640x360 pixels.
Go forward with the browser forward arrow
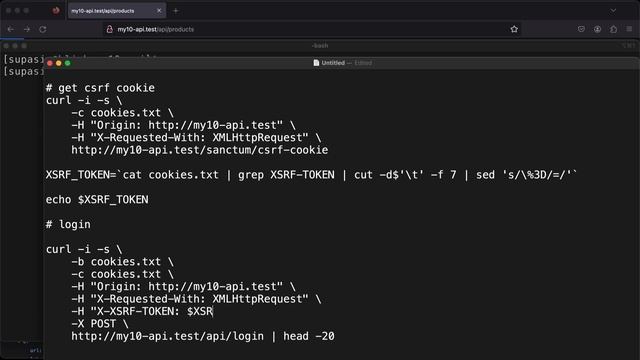tap(27, 29)
